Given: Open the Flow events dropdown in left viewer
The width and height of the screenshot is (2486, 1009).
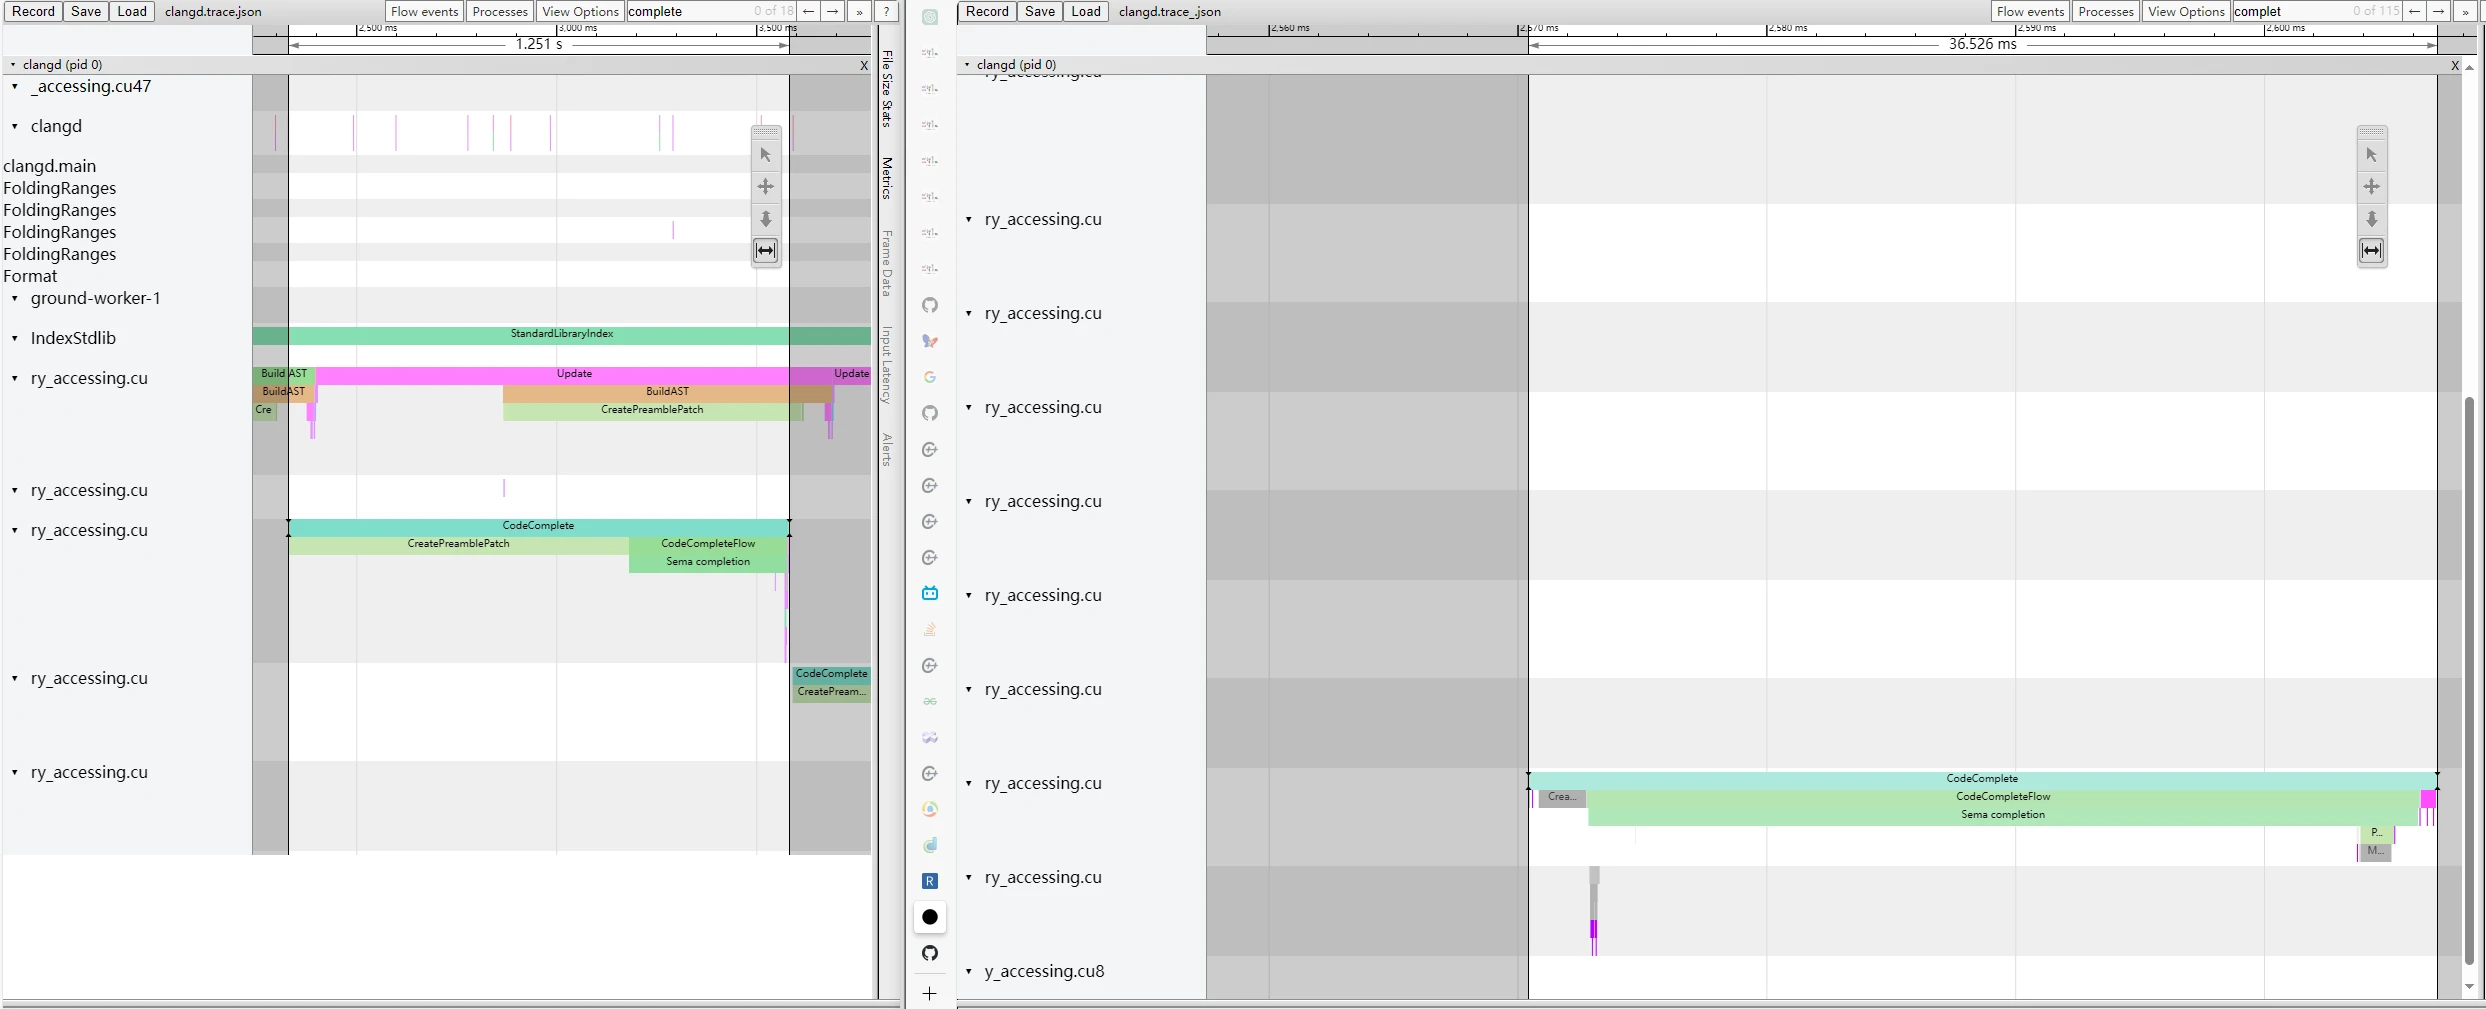Looking at the screenshot, I should (x=424, y=11).
